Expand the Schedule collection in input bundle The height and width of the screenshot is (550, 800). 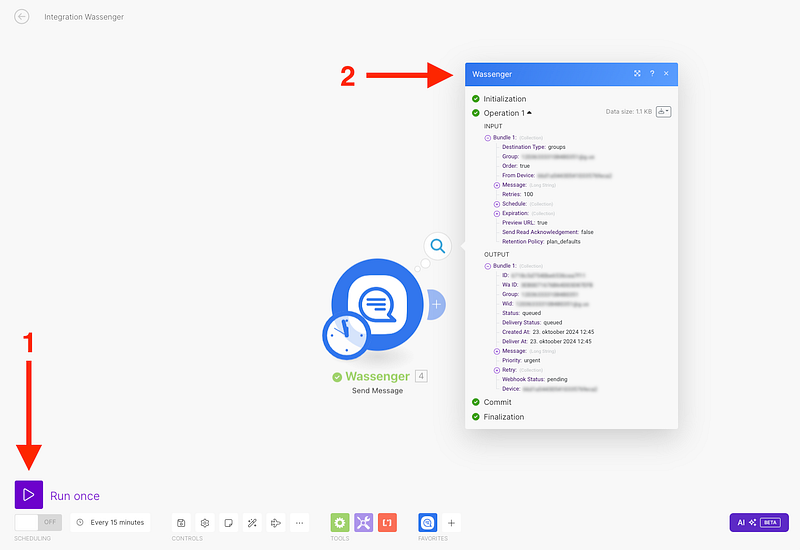(x=497, y=204)
